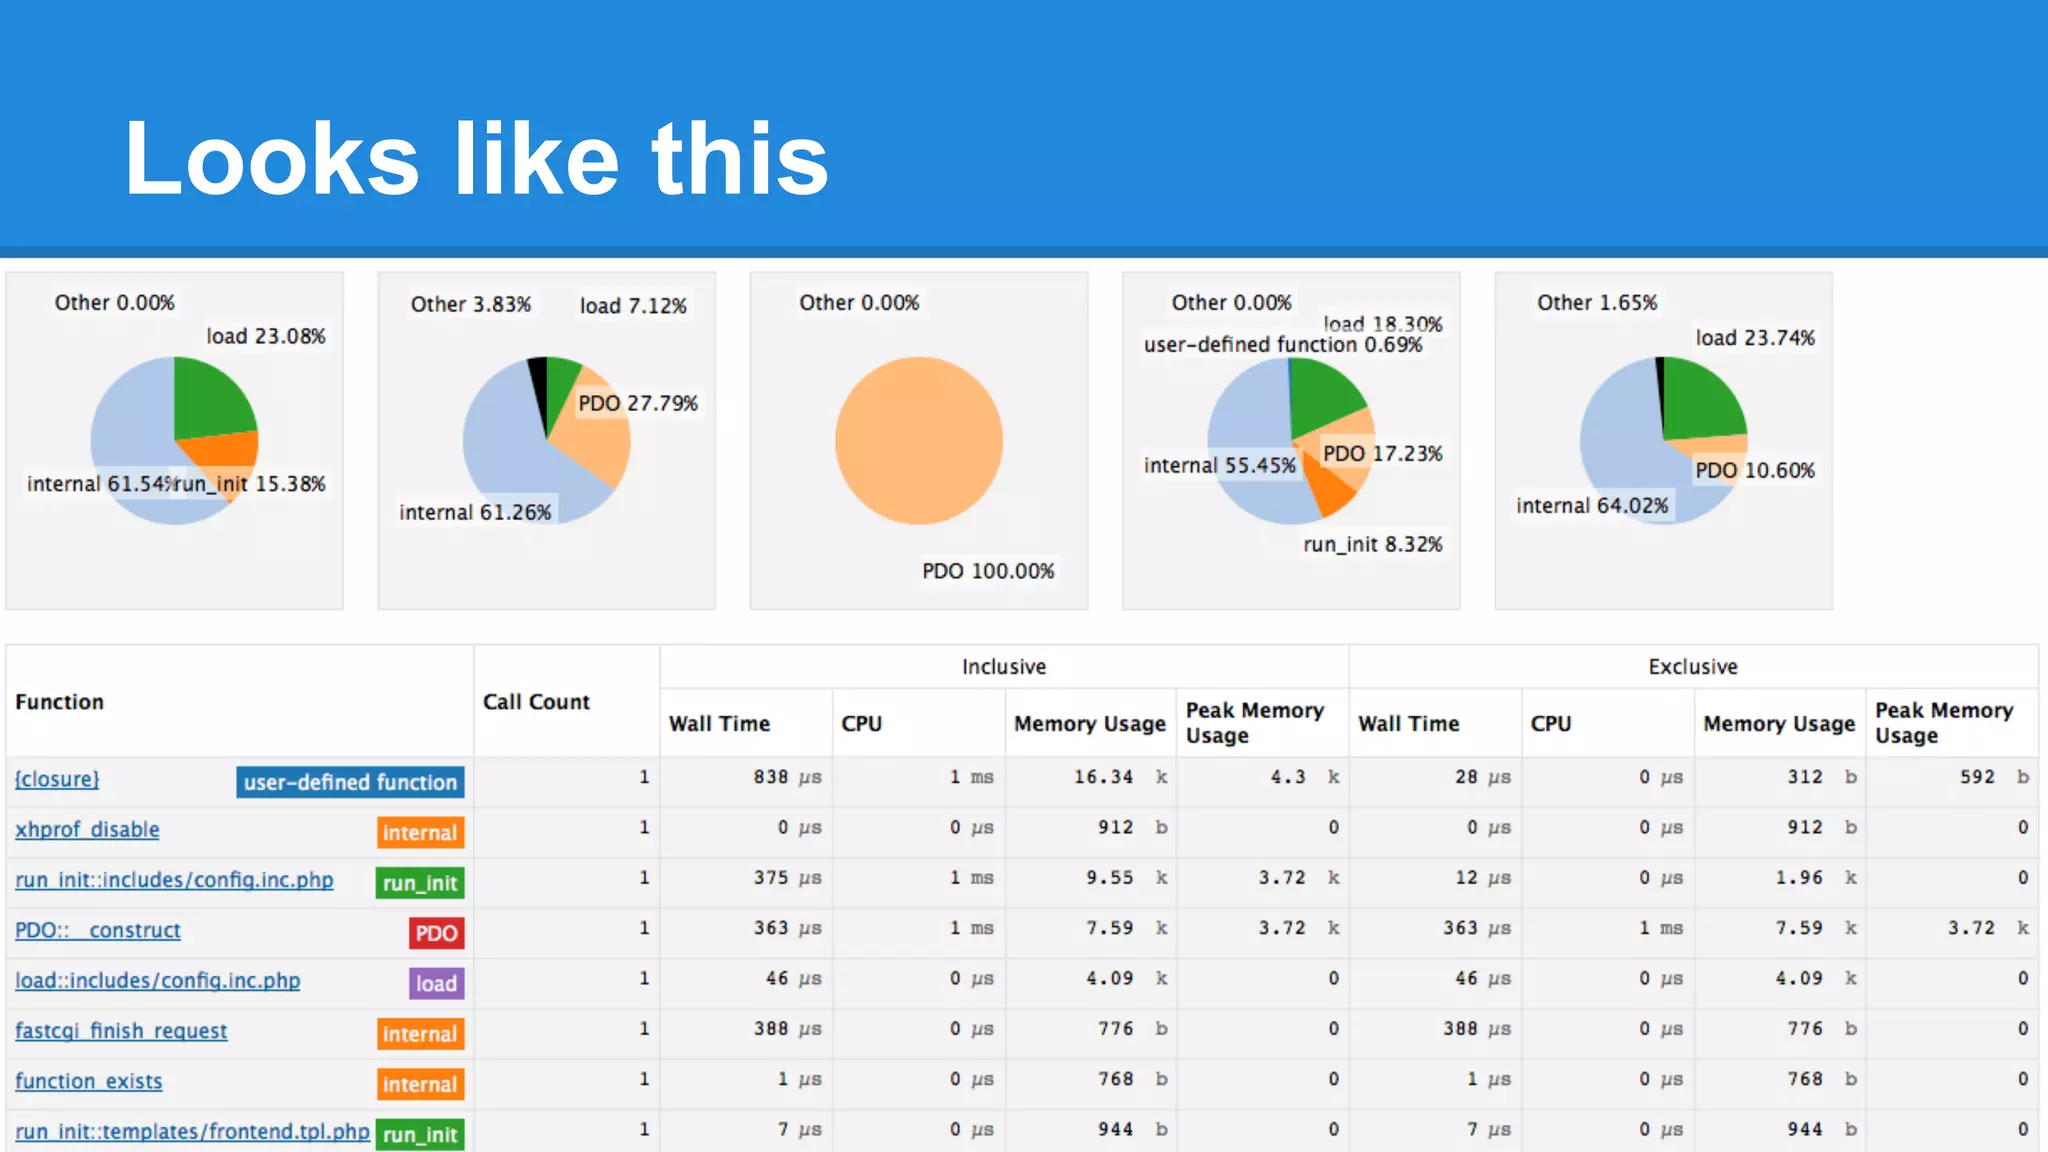2048x1152 pixels.
Task: Click the red PDO category tag
Action: coord(436,933)
